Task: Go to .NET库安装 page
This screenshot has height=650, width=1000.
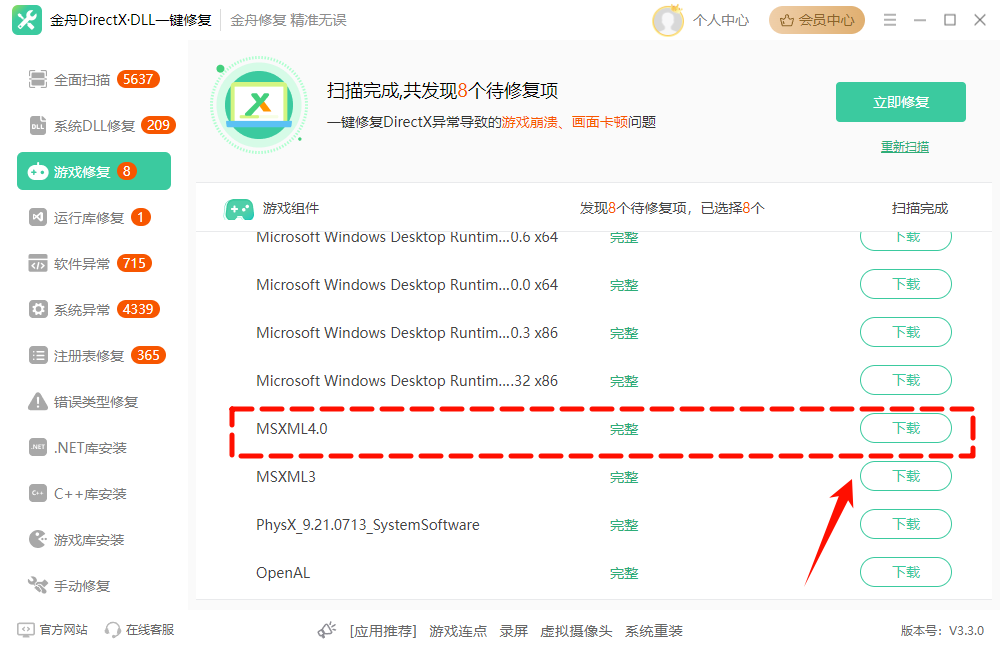Action: 94,447
